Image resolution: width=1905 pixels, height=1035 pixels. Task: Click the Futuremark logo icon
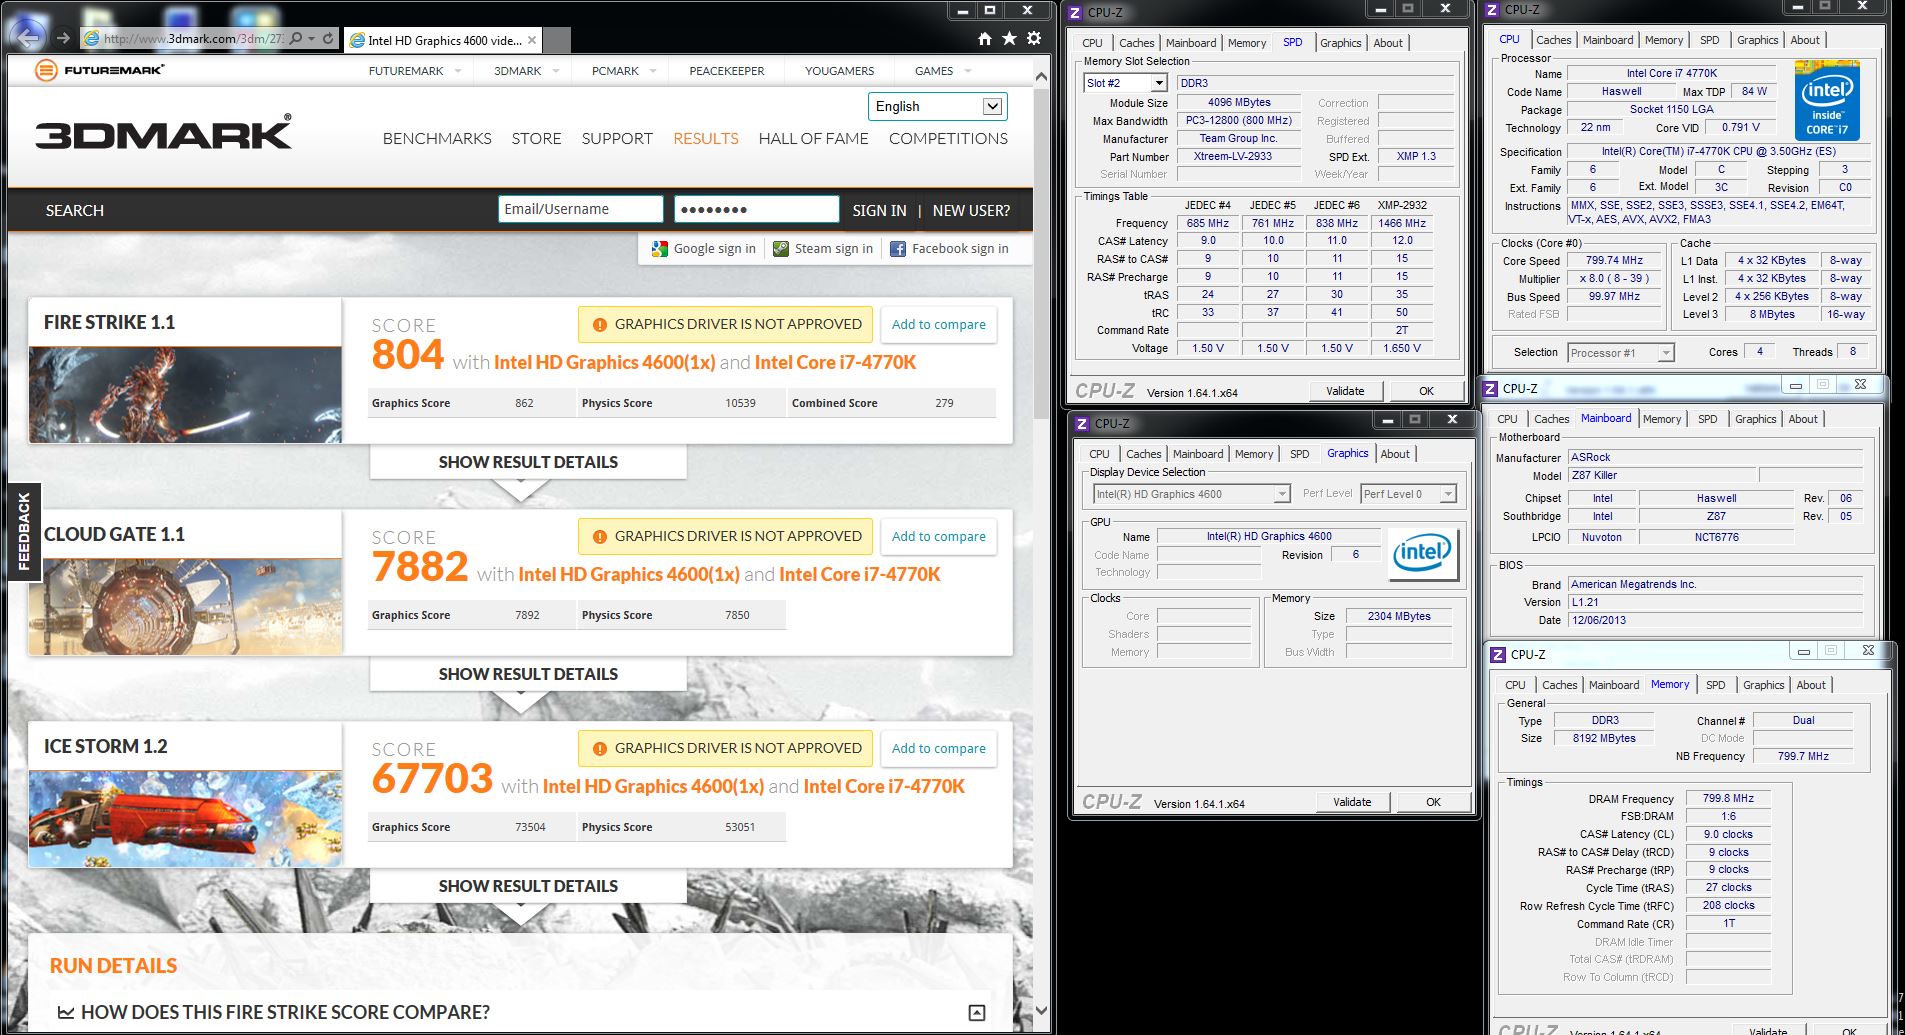point(45,70)
